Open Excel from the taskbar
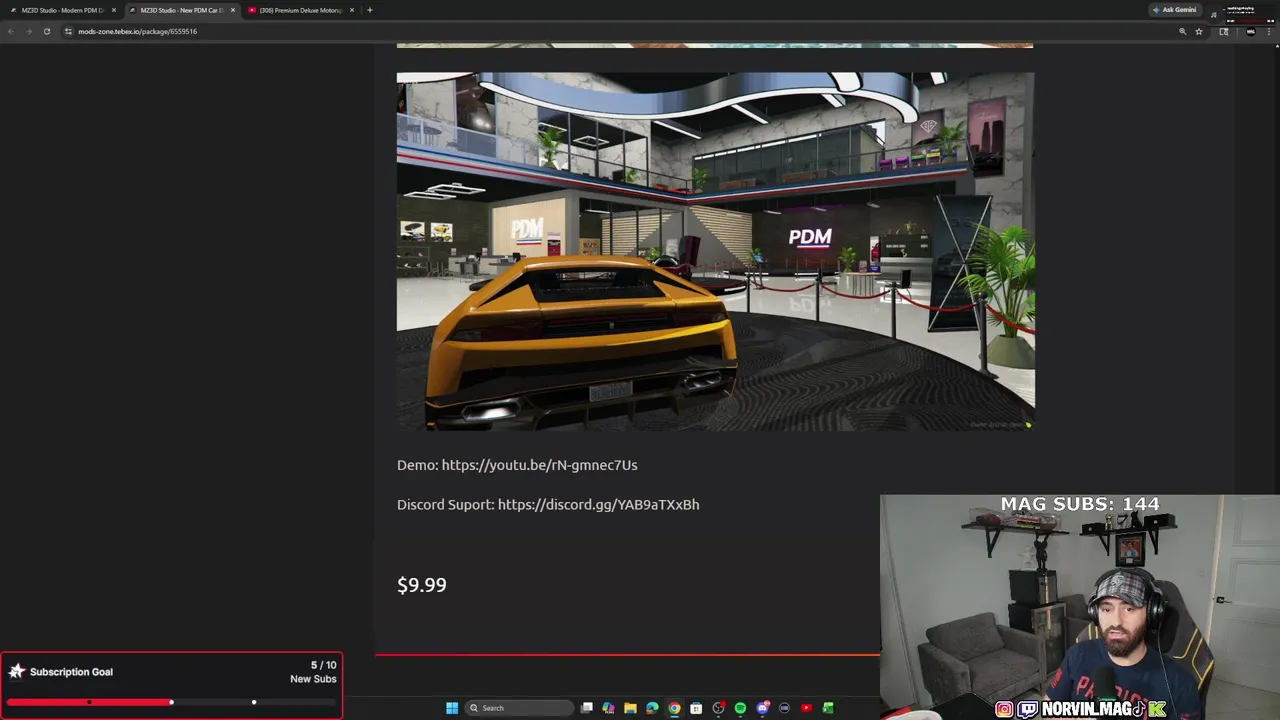The image size is (1280, 720). 828,708
